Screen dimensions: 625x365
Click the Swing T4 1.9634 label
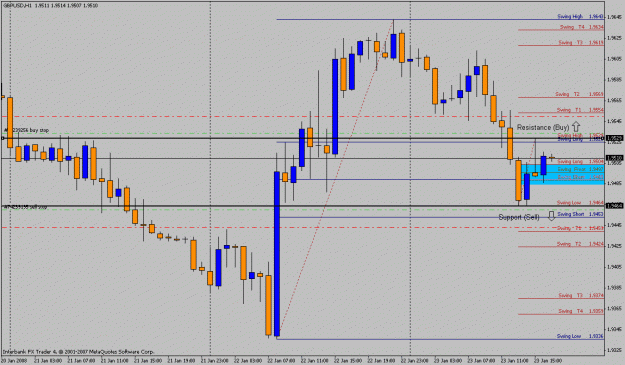(x=582, y=27)
